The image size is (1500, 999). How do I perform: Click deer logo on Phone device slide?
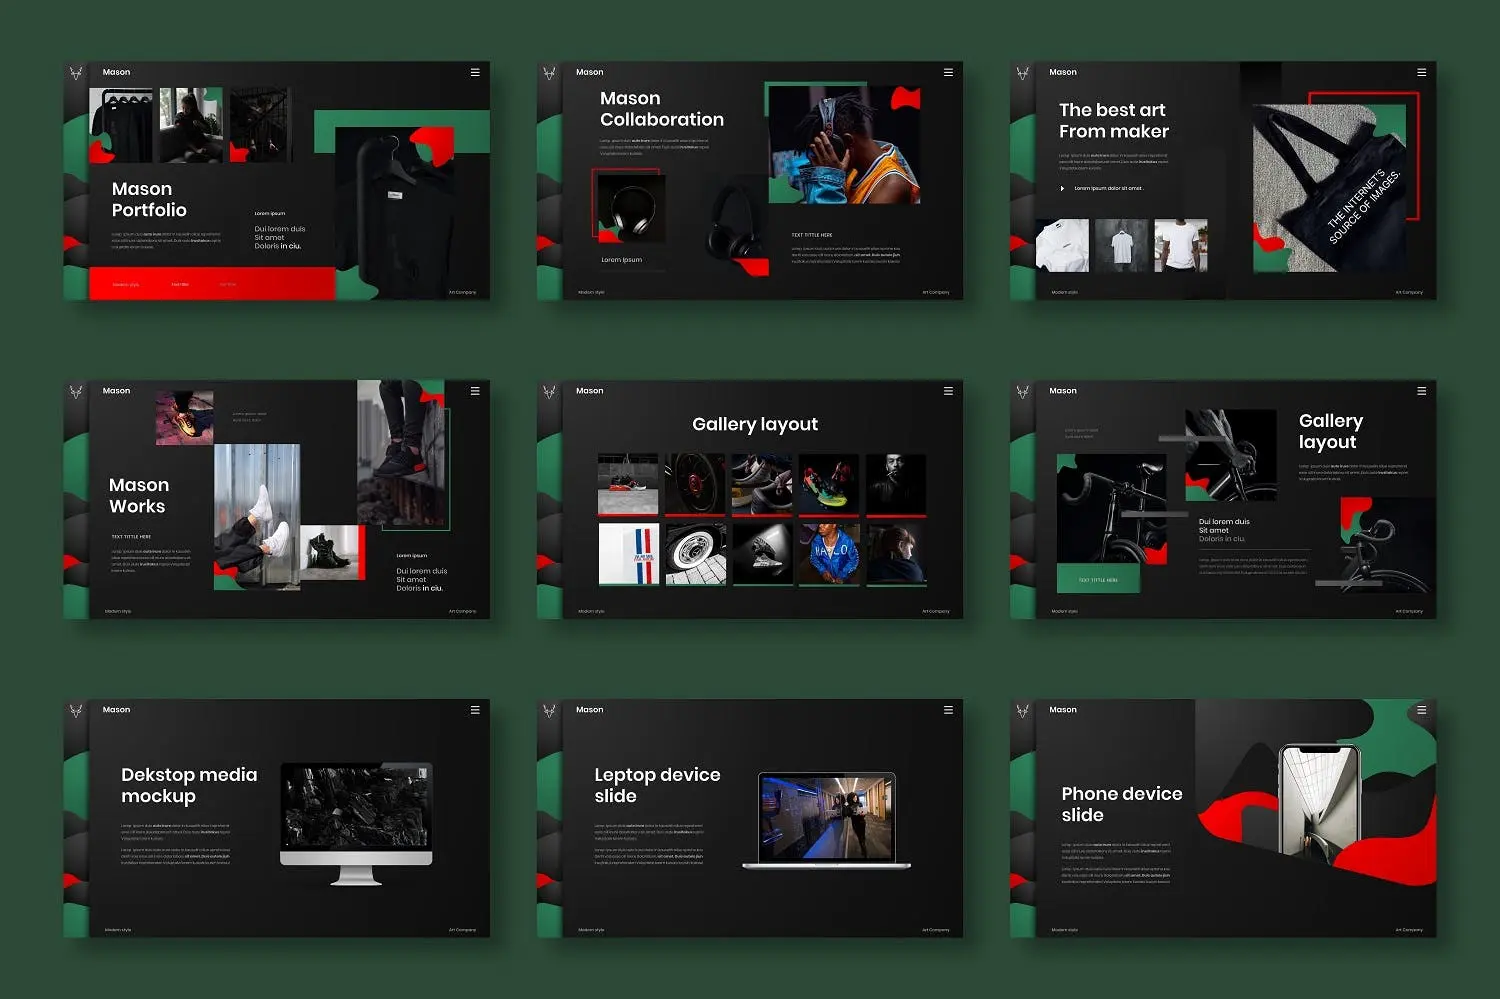(1022, 711)
